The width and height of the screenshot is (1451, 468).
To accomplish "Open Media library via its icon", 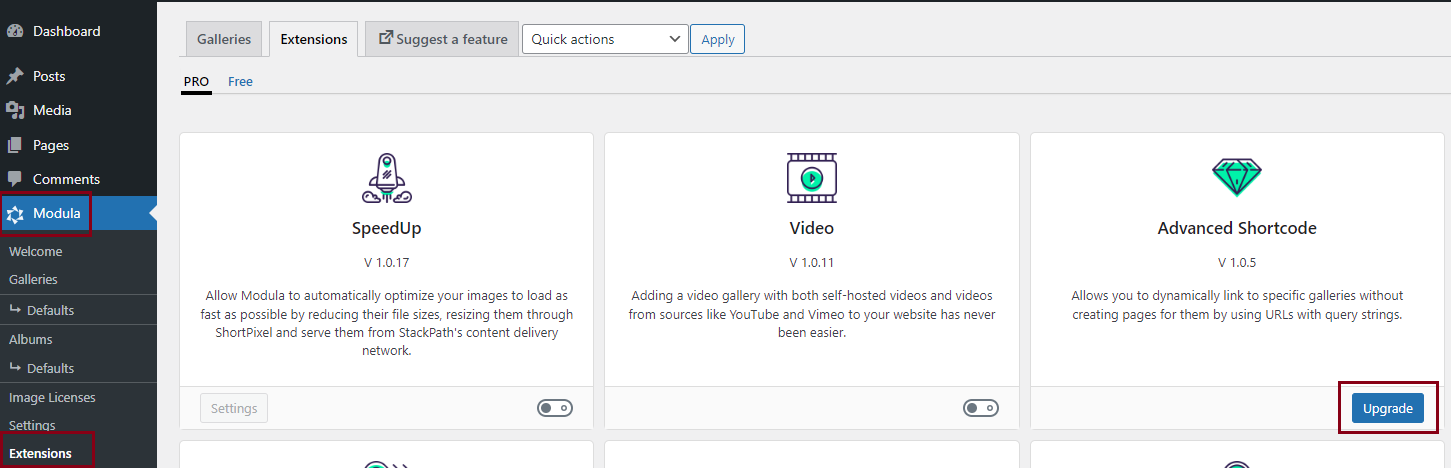I will click(15, 110).
